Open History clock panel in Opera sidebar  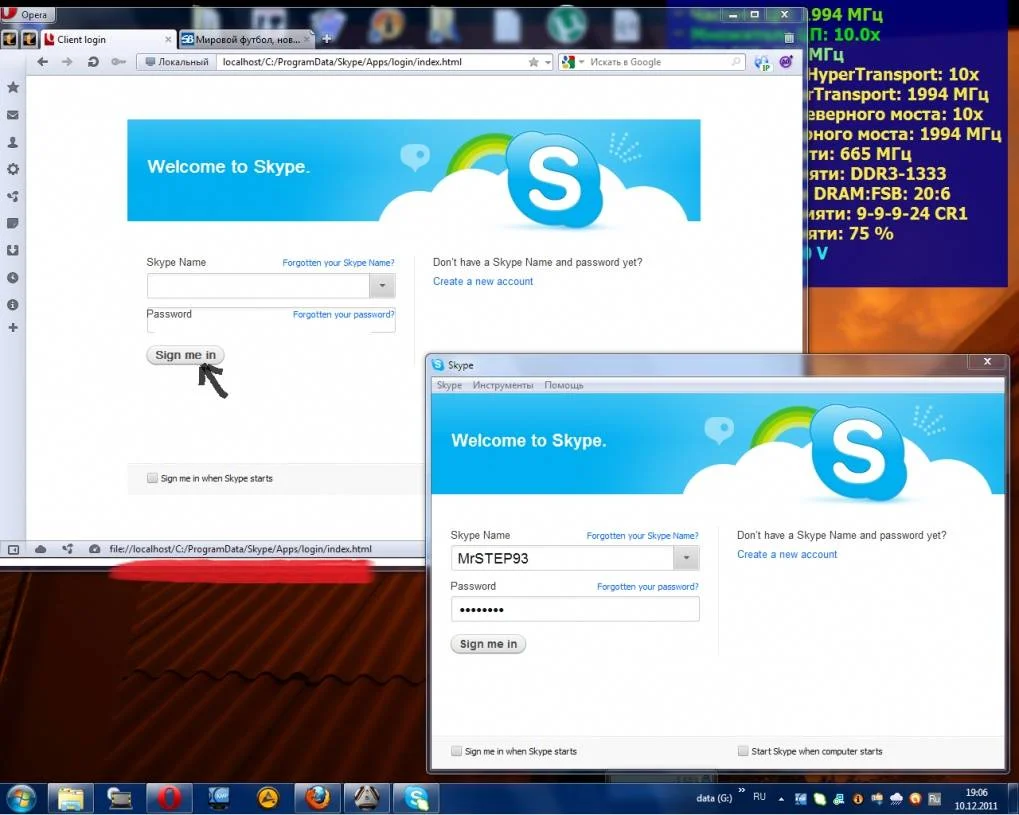pos(12,278)
